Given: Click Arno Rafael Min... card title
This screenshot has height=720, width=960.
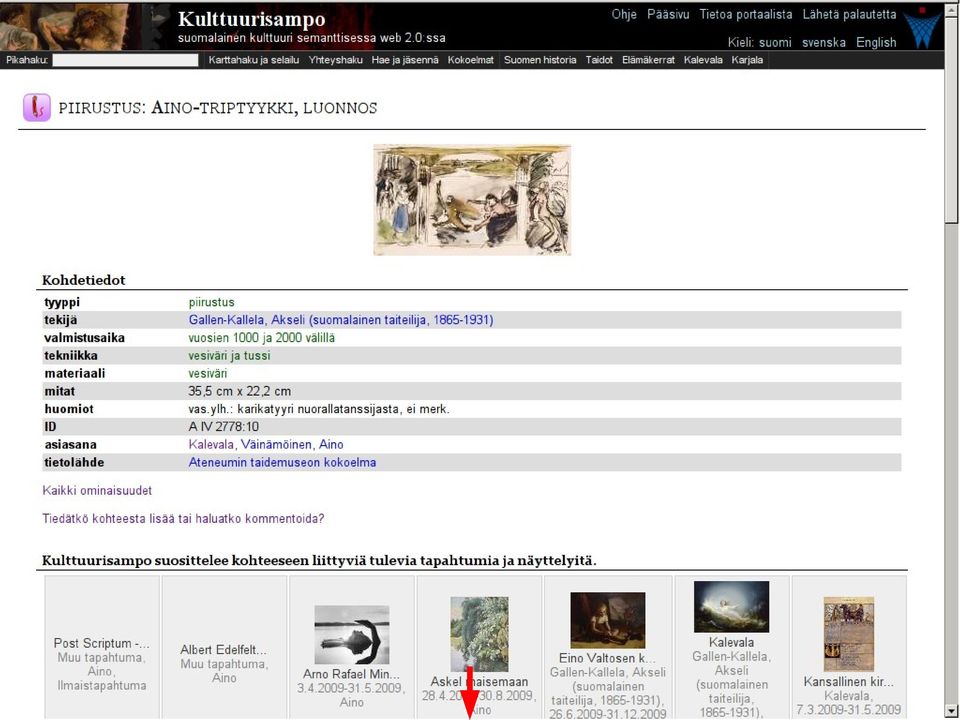Looking at the screenshot, I should pos(351,675).
